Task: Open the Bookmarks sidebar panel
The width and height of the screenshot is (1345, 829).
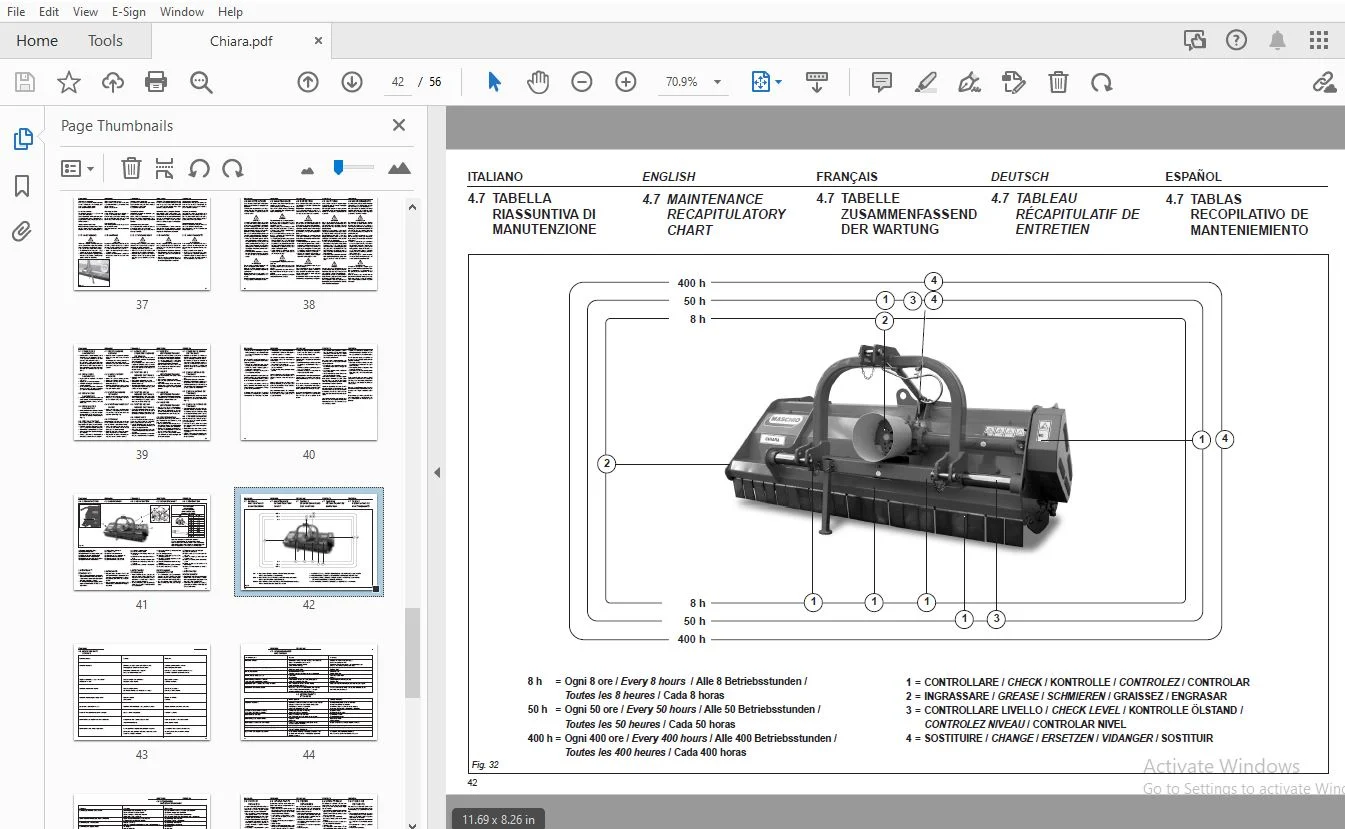Action: tap(22, 186)
